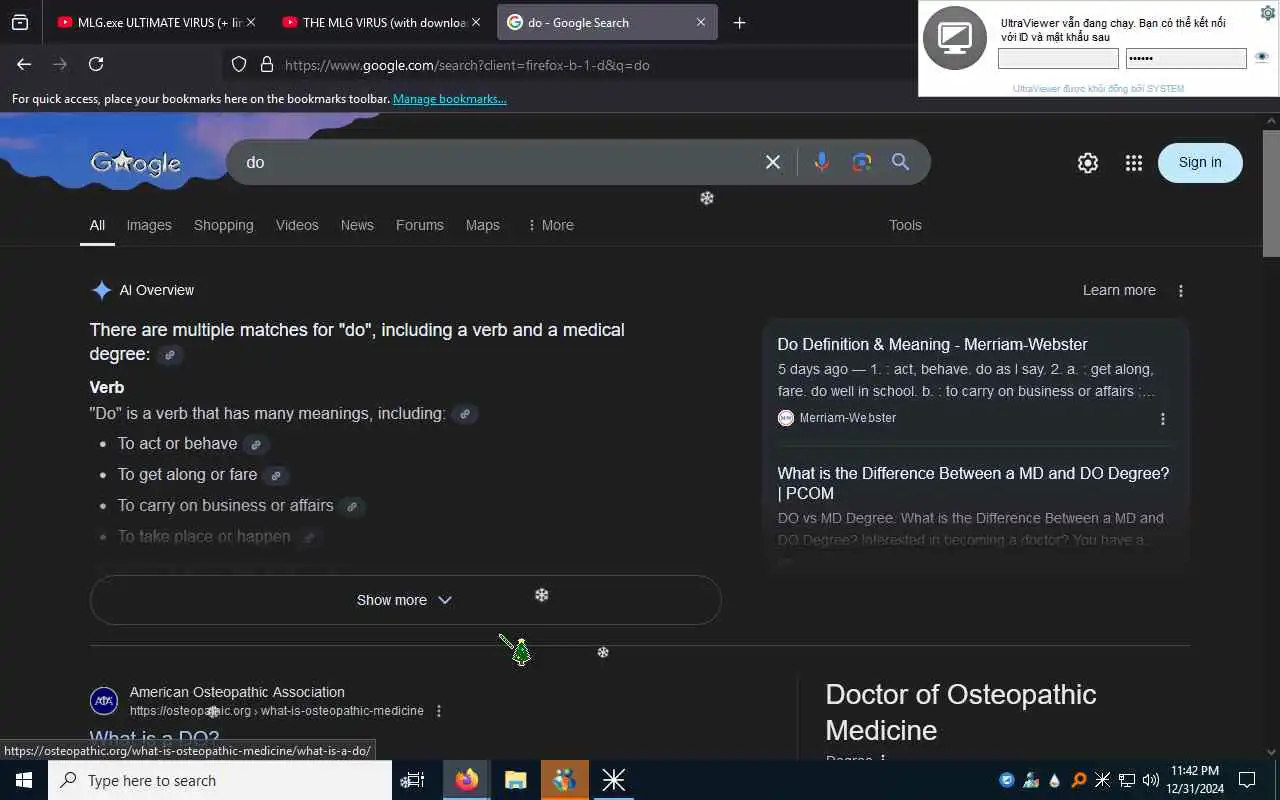Click the UltraViewer password field
This screenshot has height=800, width=1280.
coord(1186,59)
